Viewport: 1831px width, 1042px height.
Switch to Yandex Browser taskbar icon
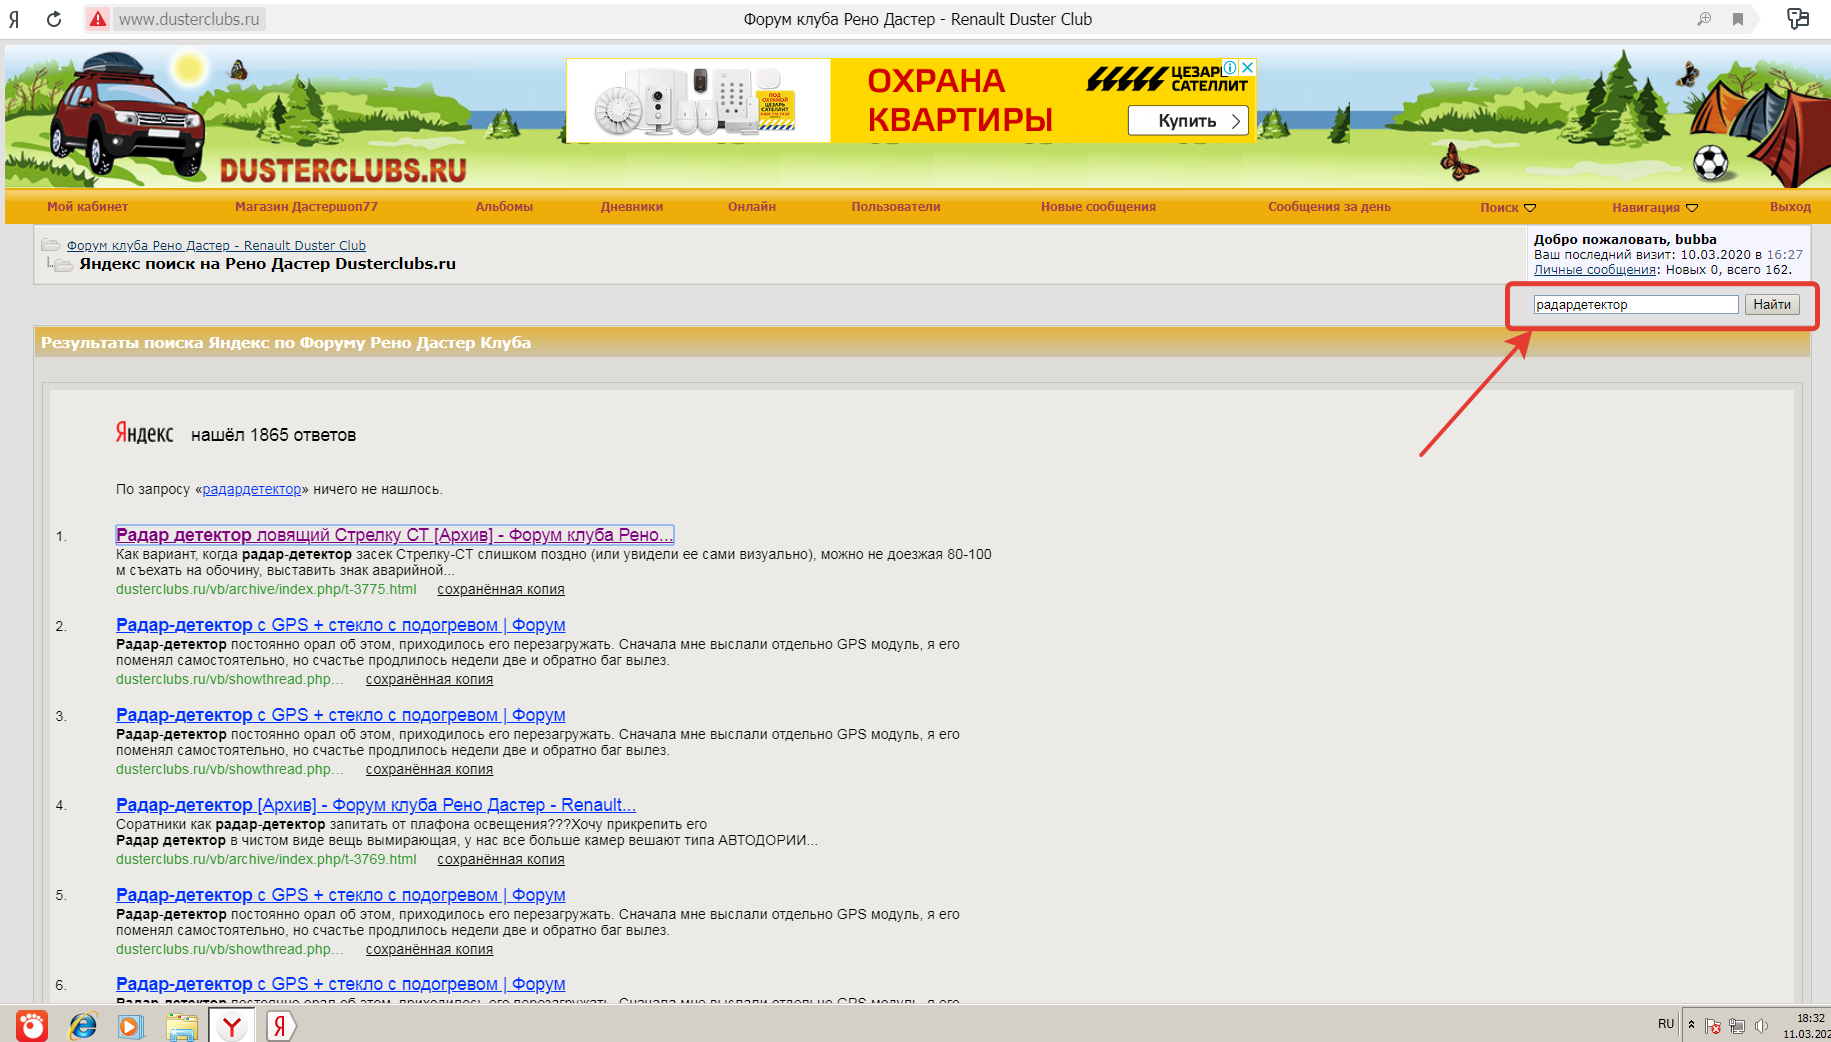click(x=232, y=1026)
